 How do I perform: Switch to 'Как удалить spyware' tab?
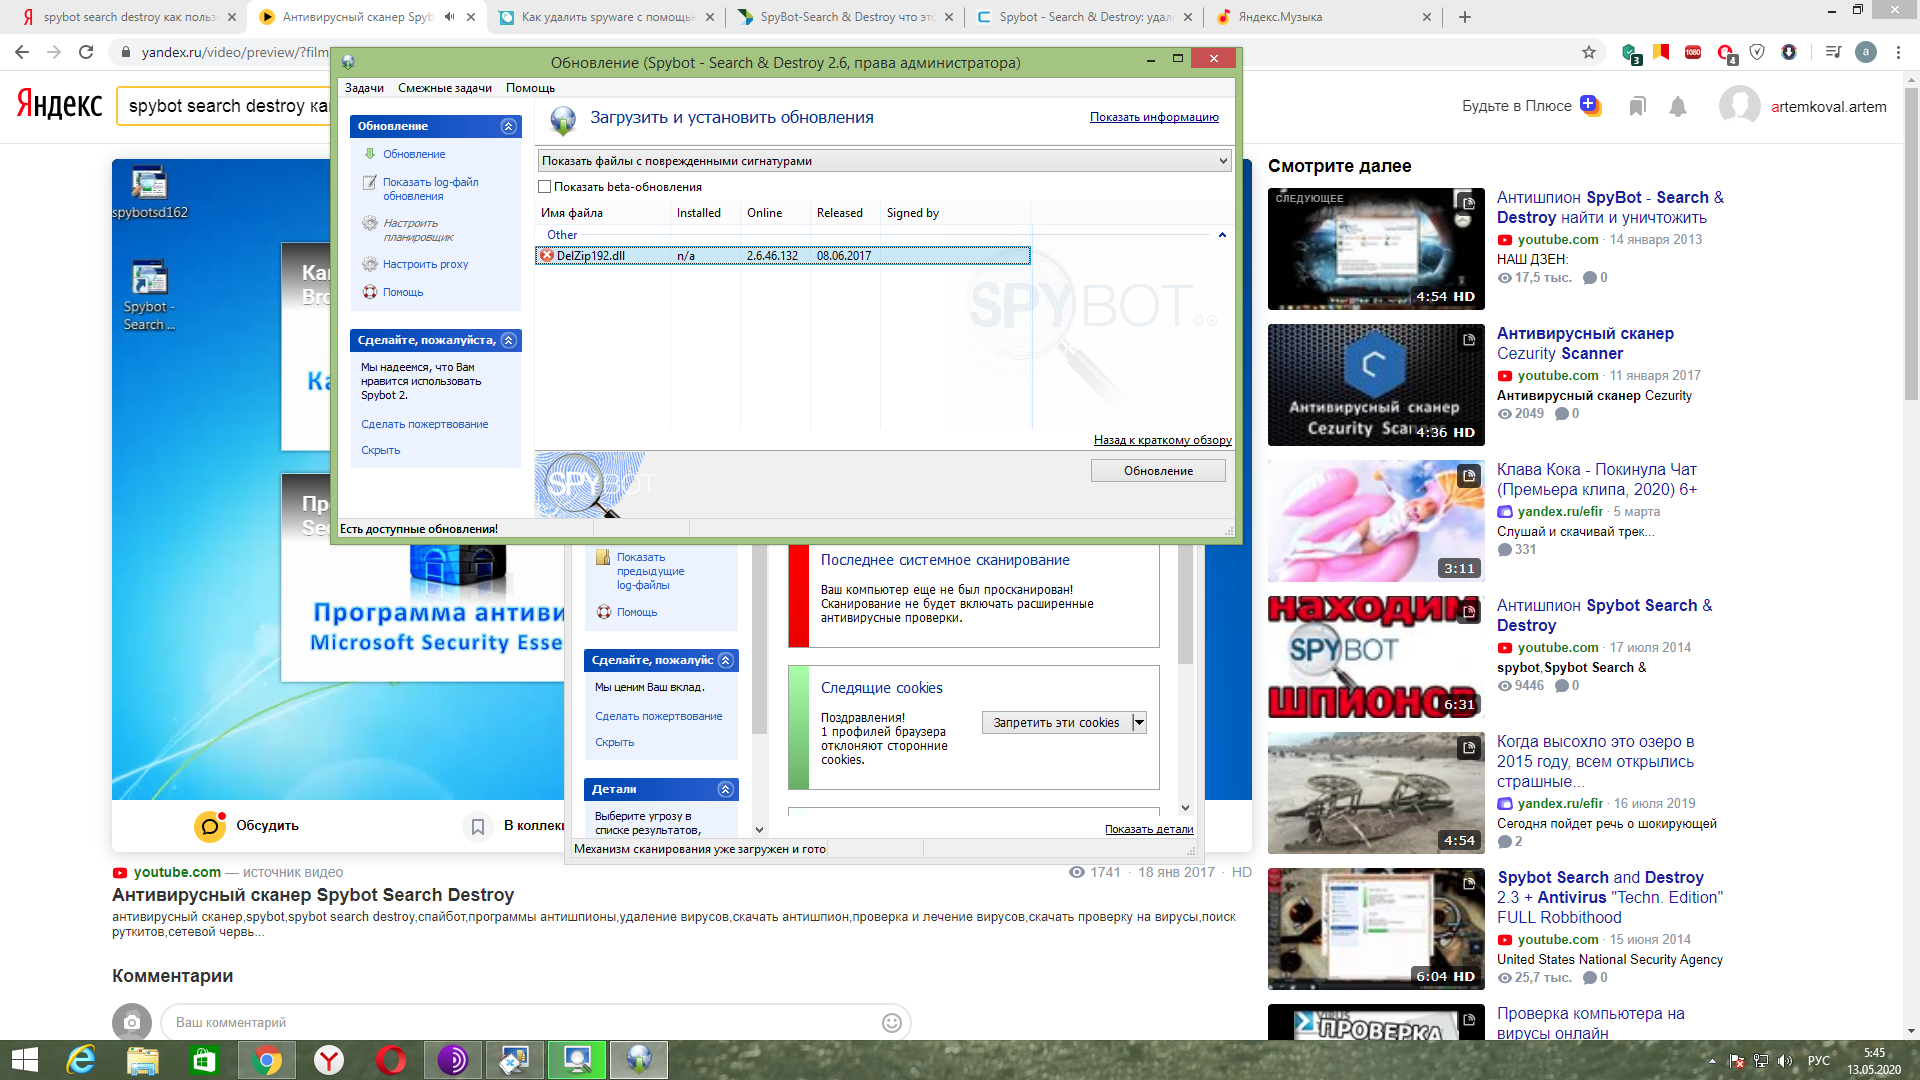pyautogui.click(x=608, y=17)
